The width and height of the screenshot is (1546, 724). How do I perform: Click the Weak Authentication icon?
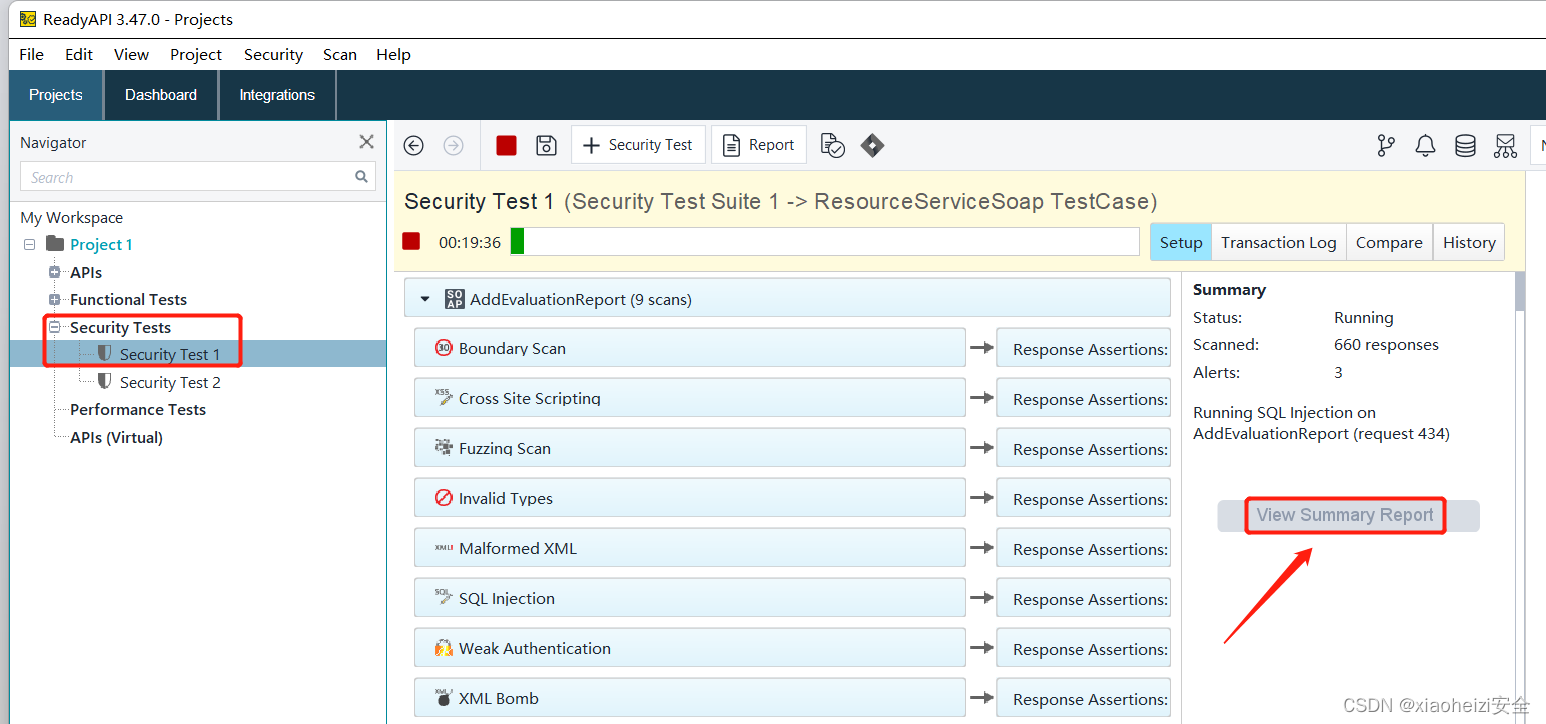444,648
